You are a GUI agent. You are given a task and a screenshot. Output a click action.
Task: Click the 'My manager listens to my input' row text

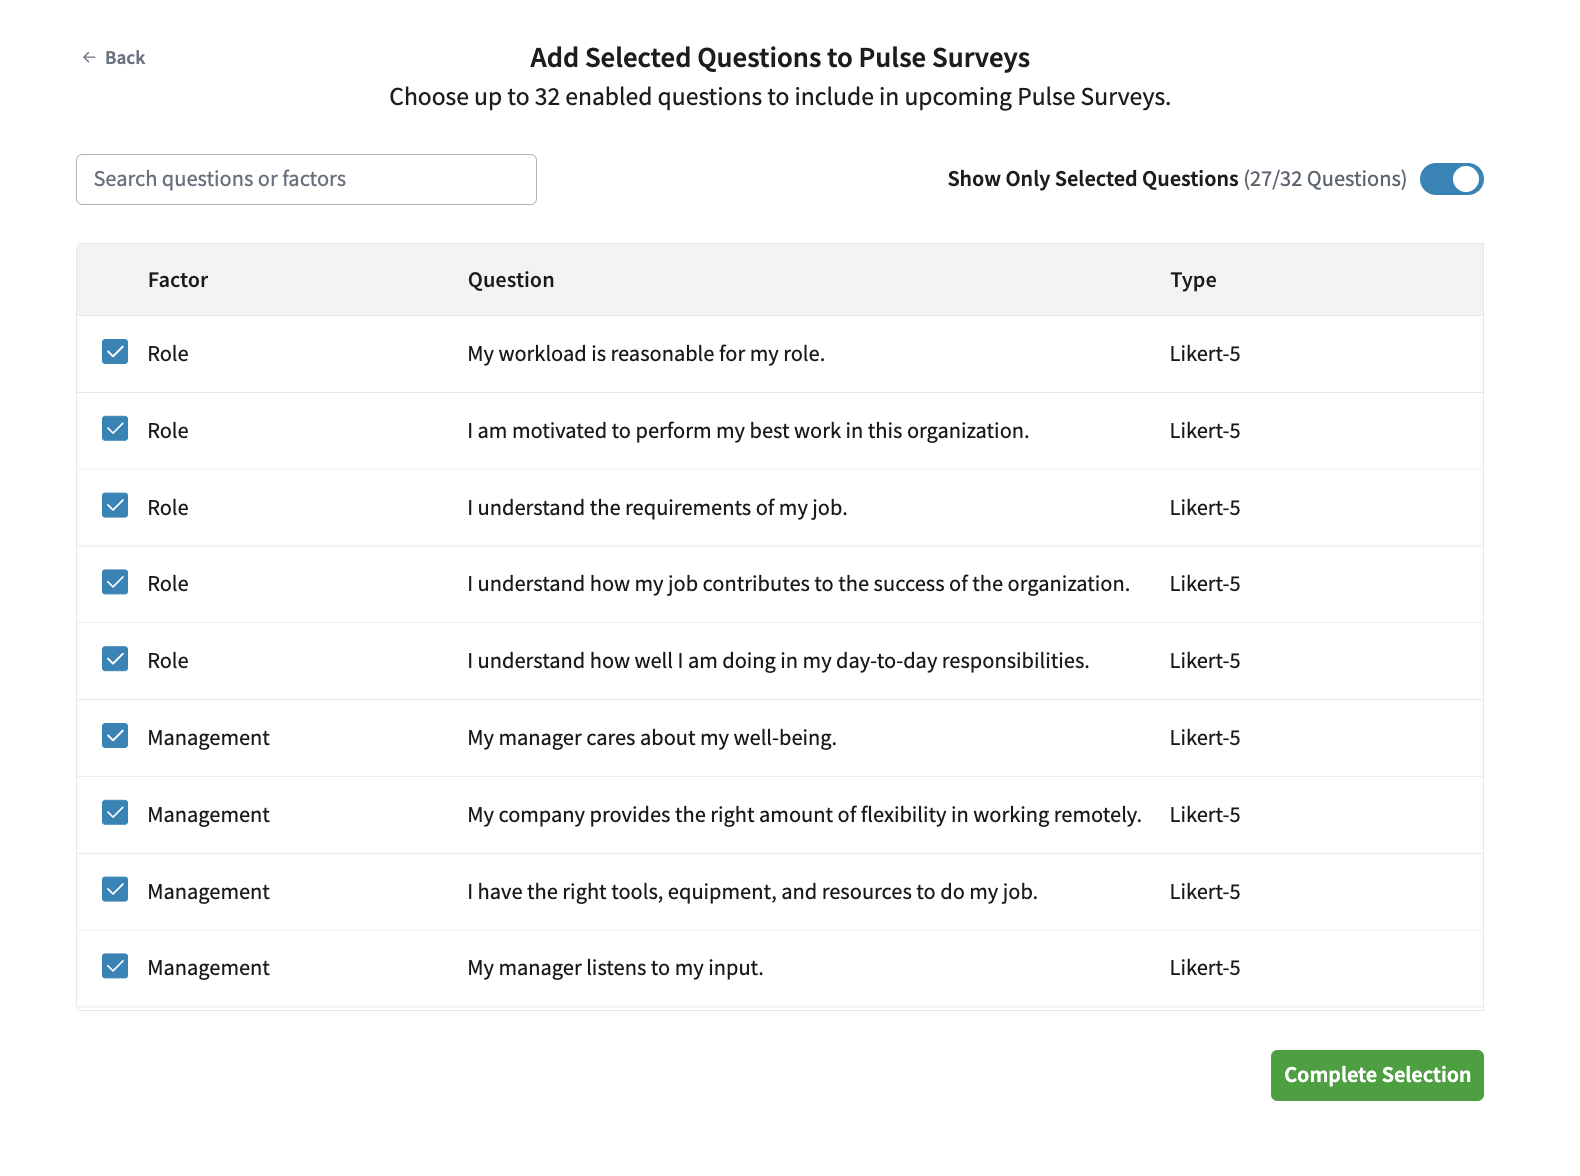[615, 968]
